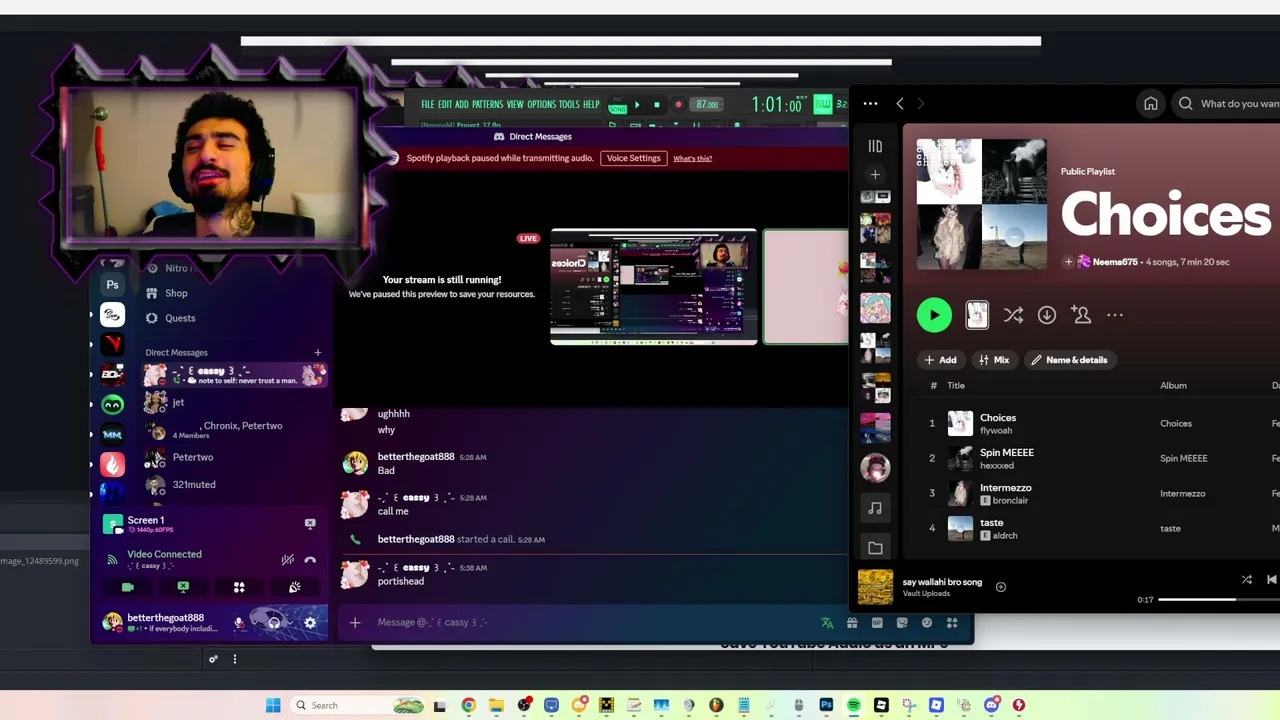The image size is (1280, 720).
Task: Open more options for Choices playlist
Action: pos(1115,315)
